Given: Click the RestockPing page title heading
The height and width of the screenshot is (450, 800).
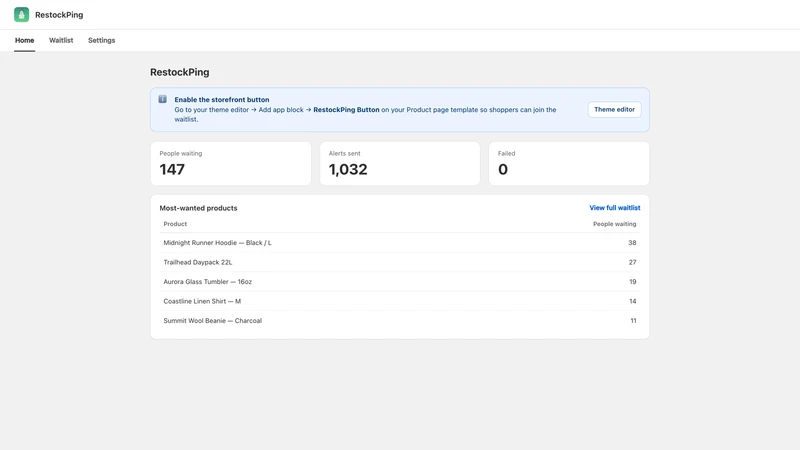Looking at the screenshot, I should point(180,72).
